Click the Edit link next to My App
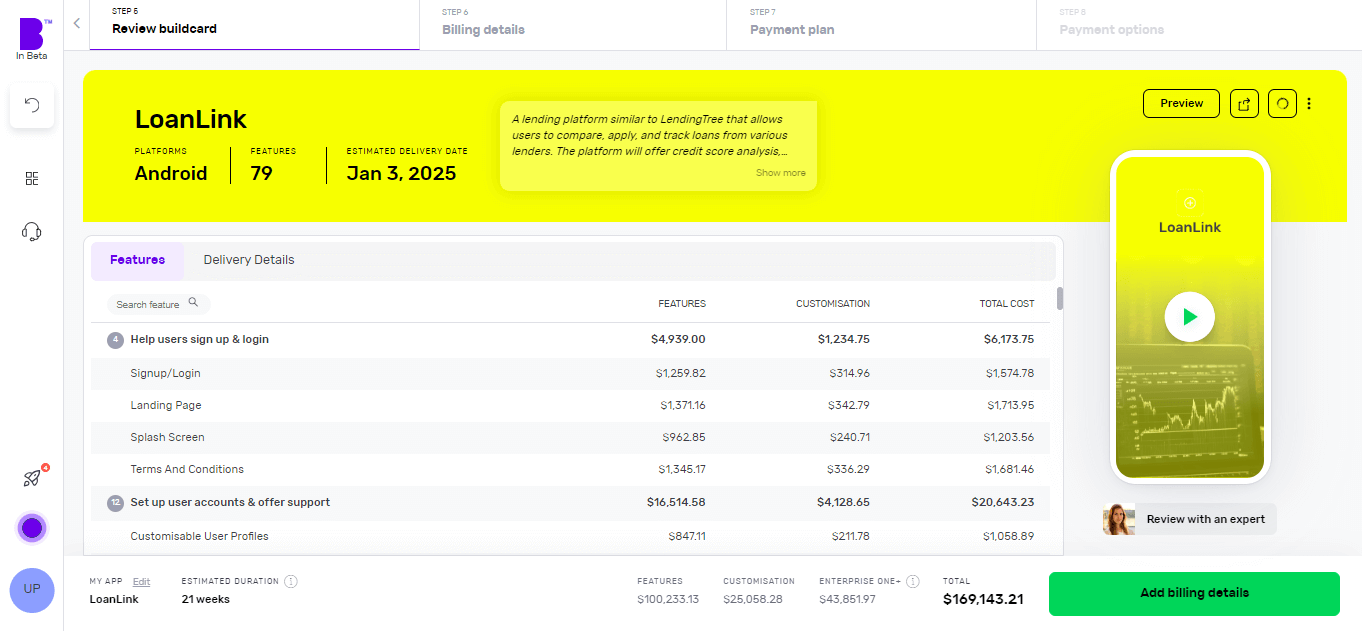This screenshot has height=631, width=1362. (x=142, y=581)
